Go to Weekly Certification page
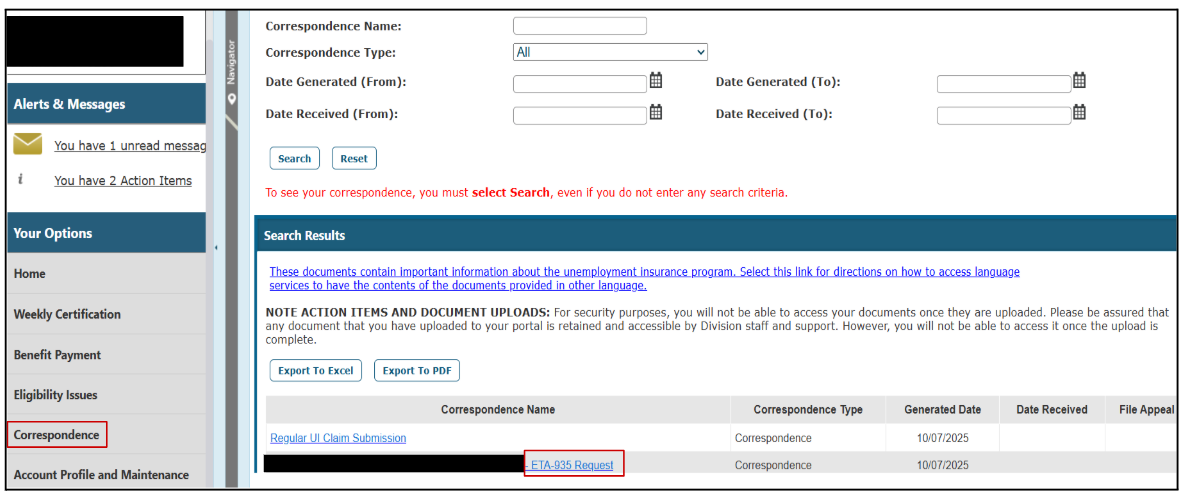Viewport: 1182px width, 495px height. (x=67, y=314)
